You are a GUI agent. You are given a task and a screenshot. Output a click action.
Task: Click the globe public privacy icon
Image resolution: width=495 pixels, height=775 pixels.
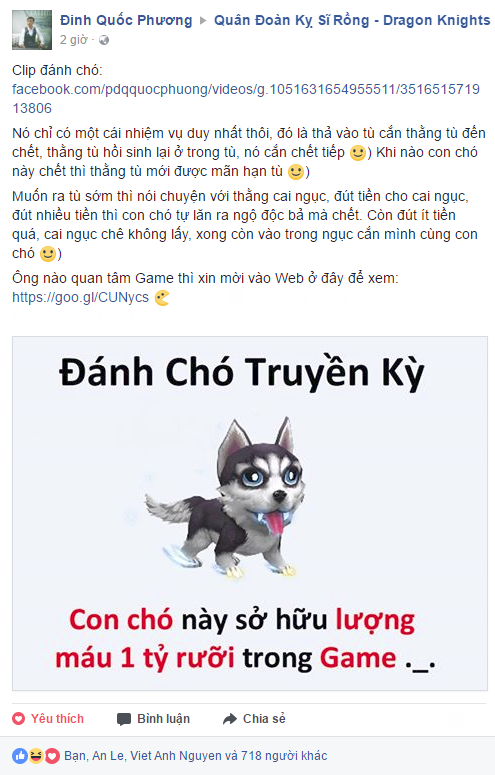tap(104, 40)
